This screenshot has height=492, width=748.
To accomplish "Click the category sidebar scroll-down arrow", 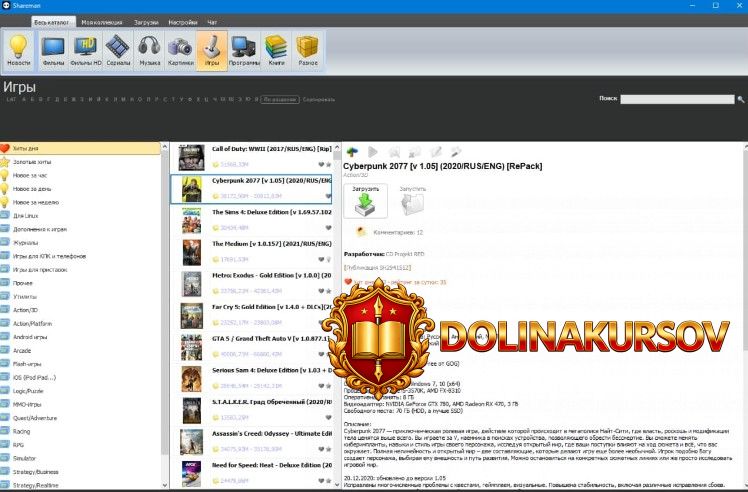I will 165,485.
